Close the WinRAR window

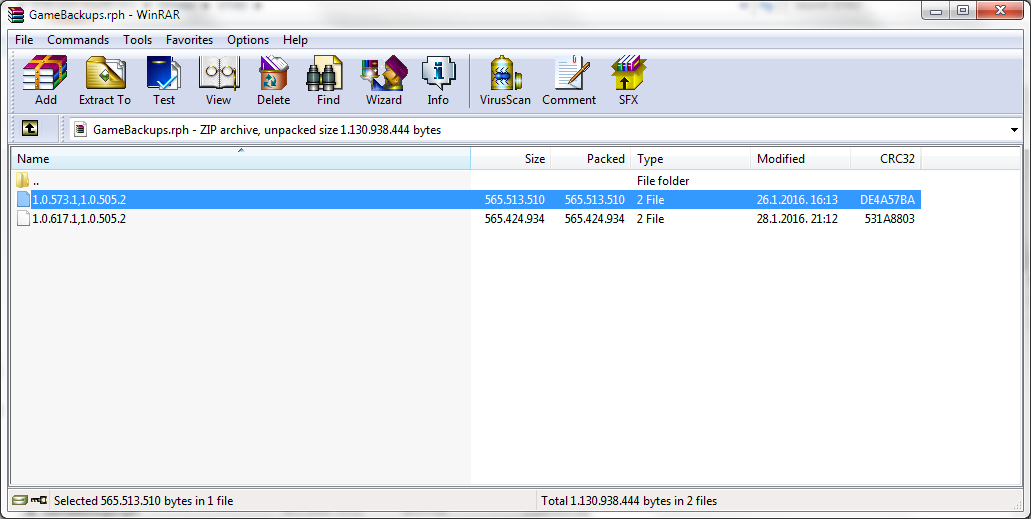click(x=1000, y=11)
